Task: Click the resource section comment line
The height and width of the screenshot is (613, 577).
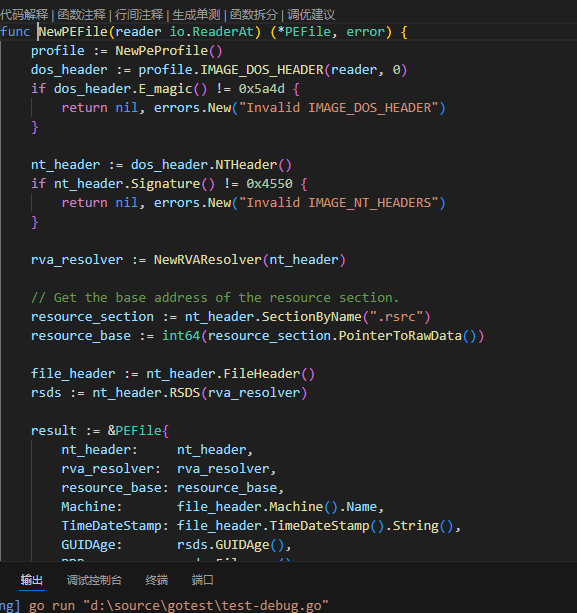Action: pos(215,298)
